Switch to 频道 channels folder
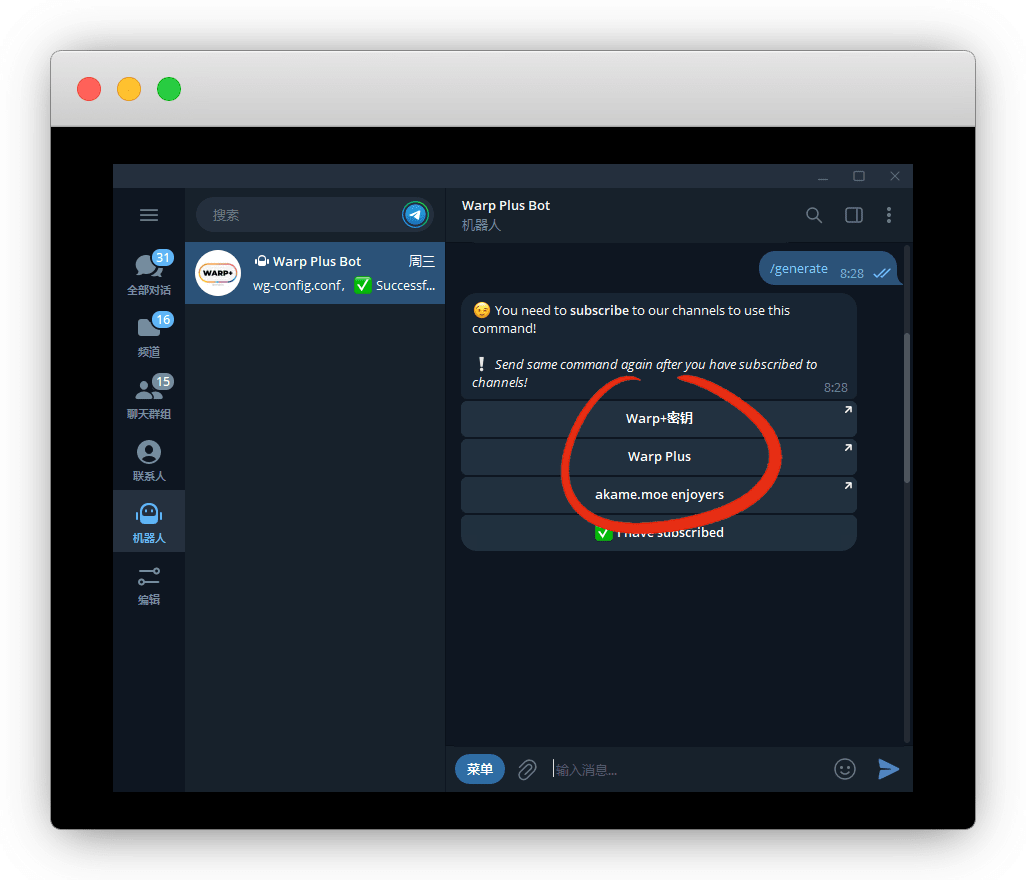The image size is (1026, 880). 149,336
